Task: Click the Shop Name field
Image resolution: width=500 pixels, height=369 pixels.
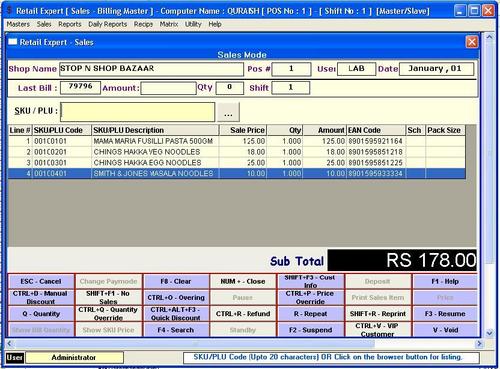Action: [x=151, y=69]
